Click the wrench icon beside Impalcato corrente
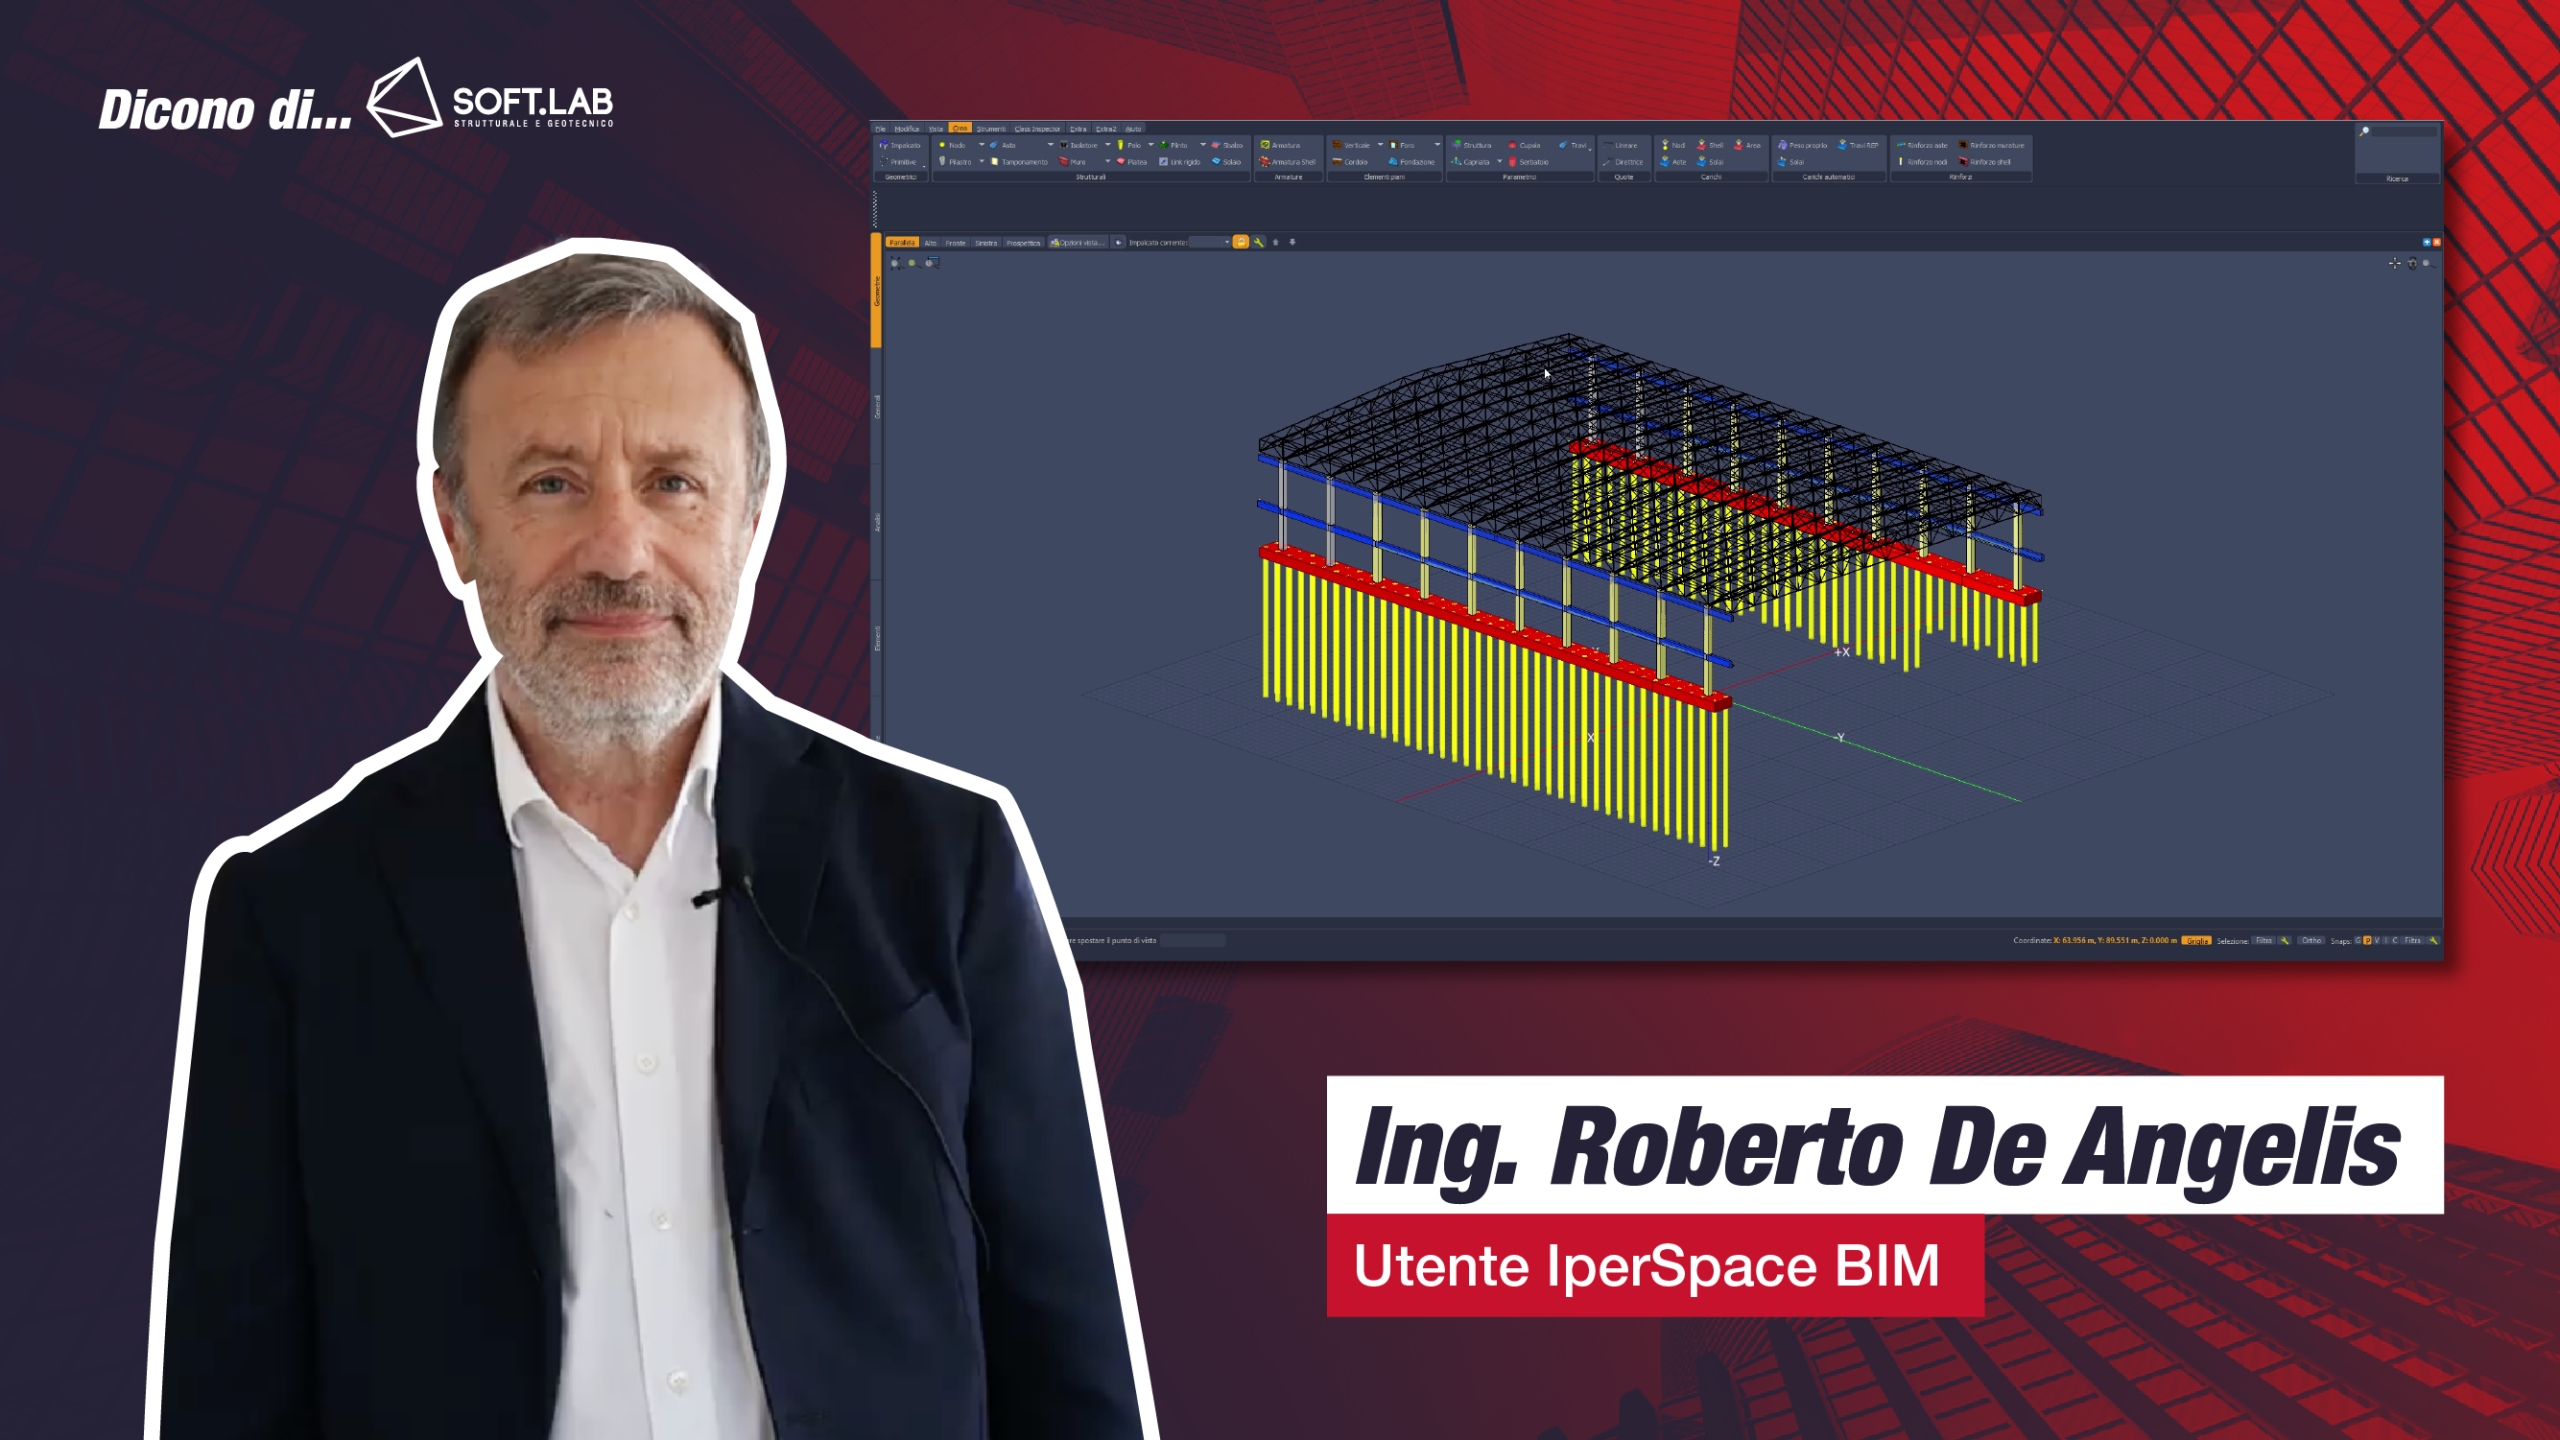This screenshot has width=2560, height=1440. tap(1259, 242)
